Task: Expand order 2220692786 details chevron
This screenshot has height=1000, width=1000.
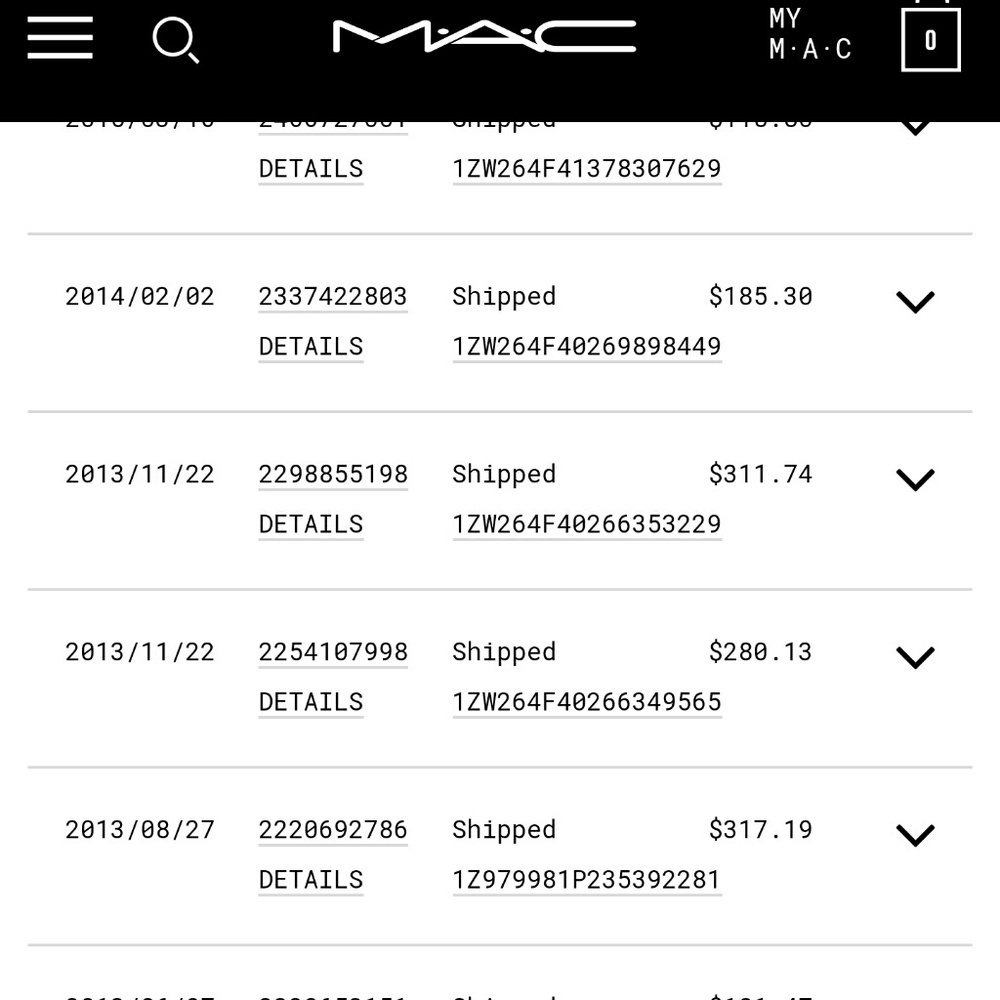Action: 914,834
